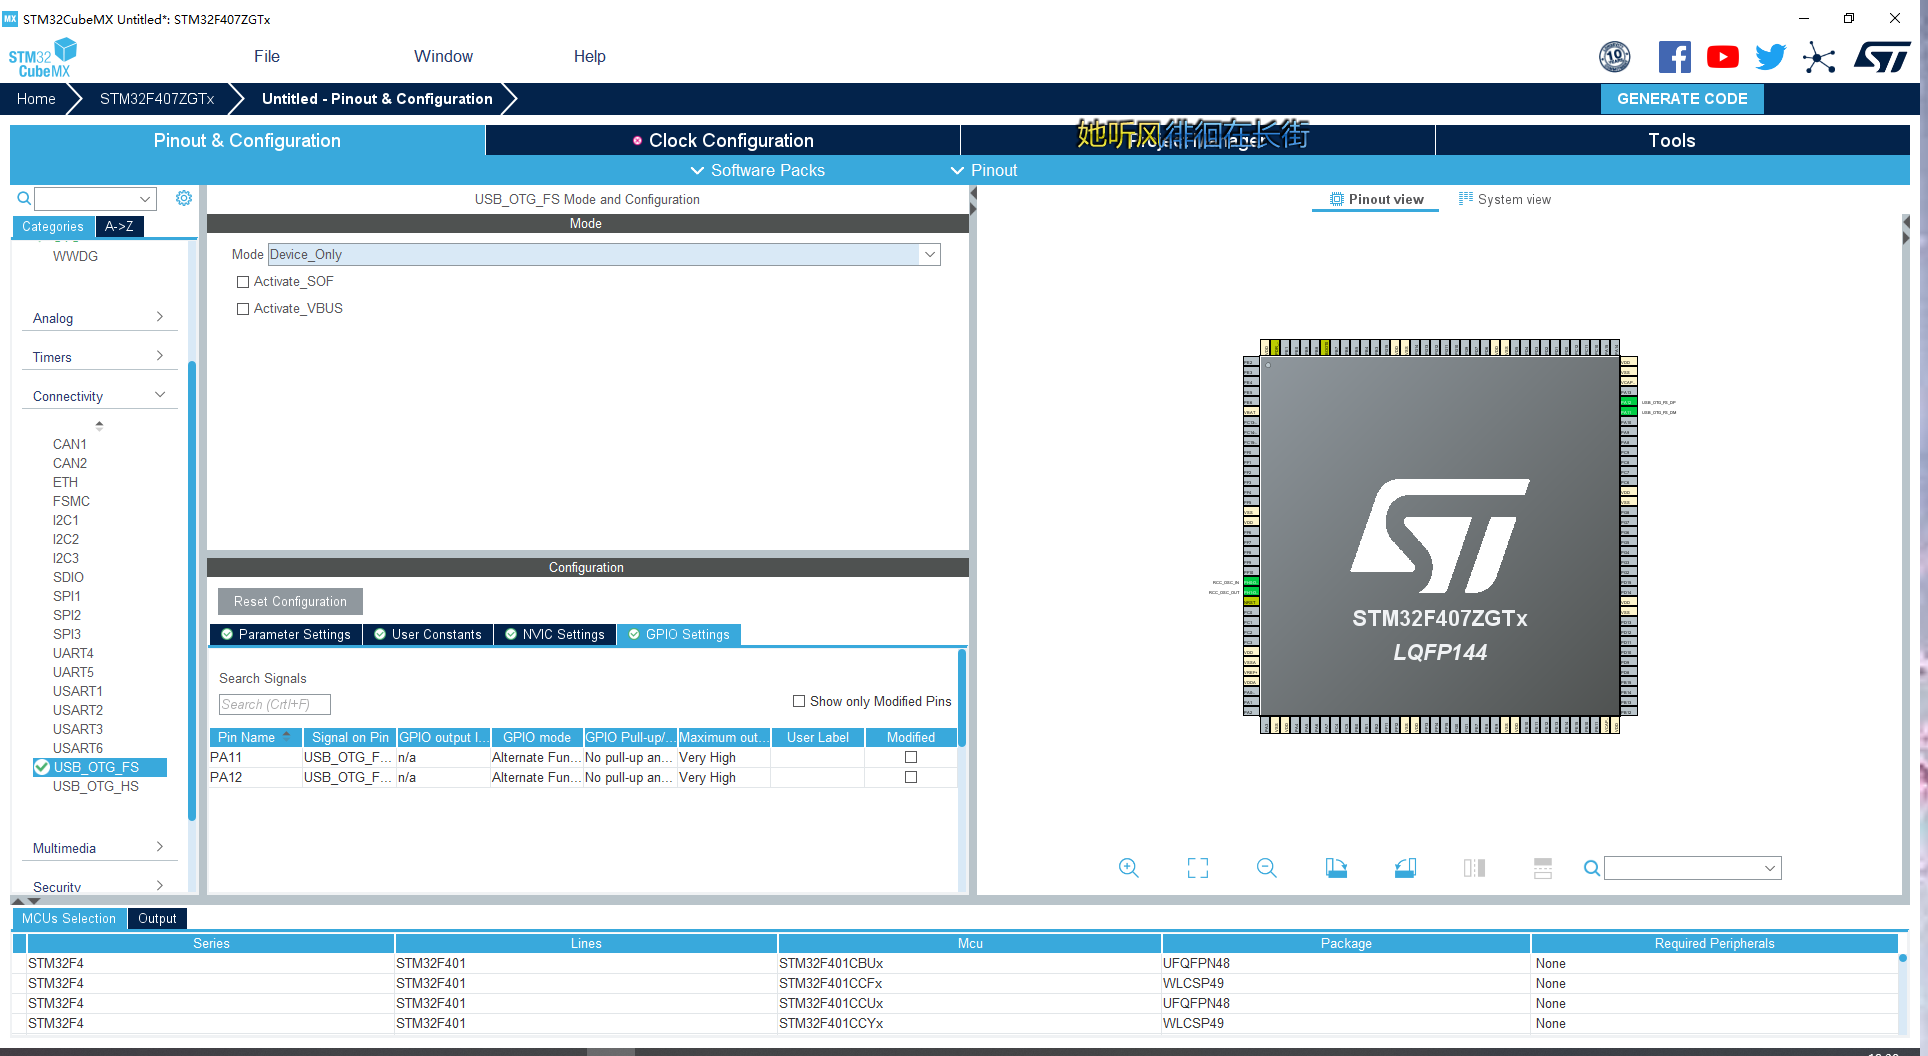This screenshot has width=1928, height=1056.
Task: Open the YouTube channel icon
Action: click(1722, 57)
